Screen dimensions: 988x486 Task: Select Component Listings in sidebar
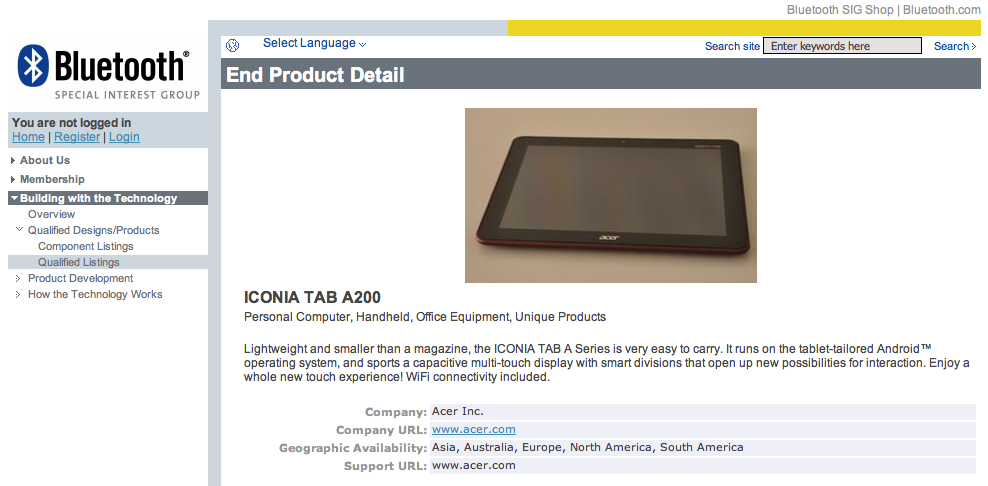[x=86, y=246]
